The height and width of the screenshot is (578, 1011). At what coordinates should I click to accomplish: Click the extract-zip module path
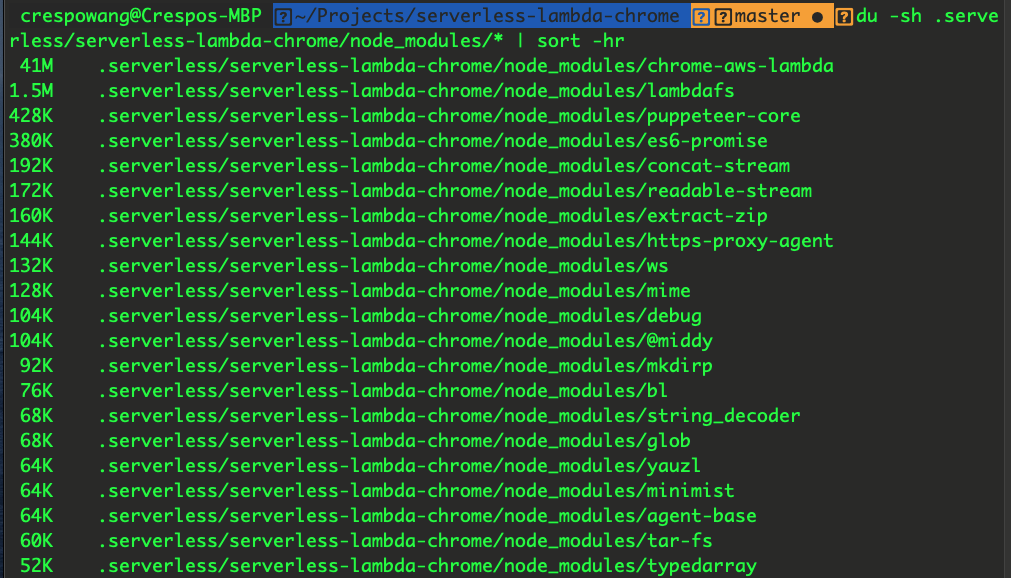tap(433, 216)
